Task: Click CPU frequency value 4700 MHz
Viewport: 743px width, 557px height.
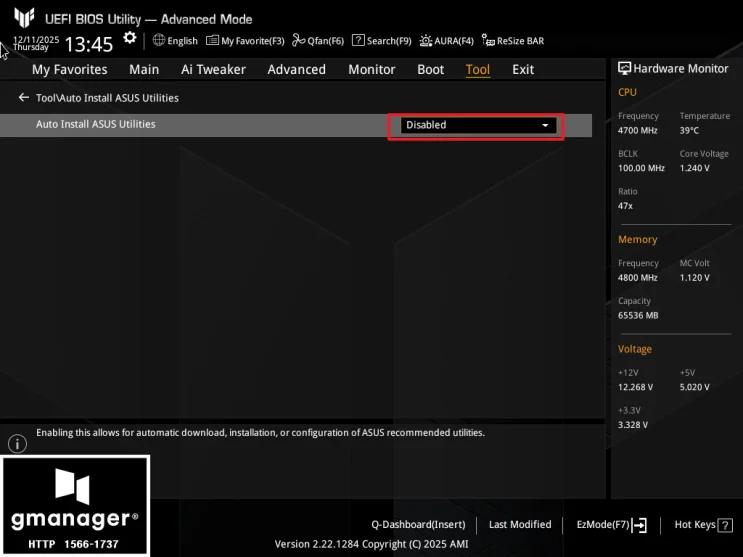Action: click(x=637, y=130)
